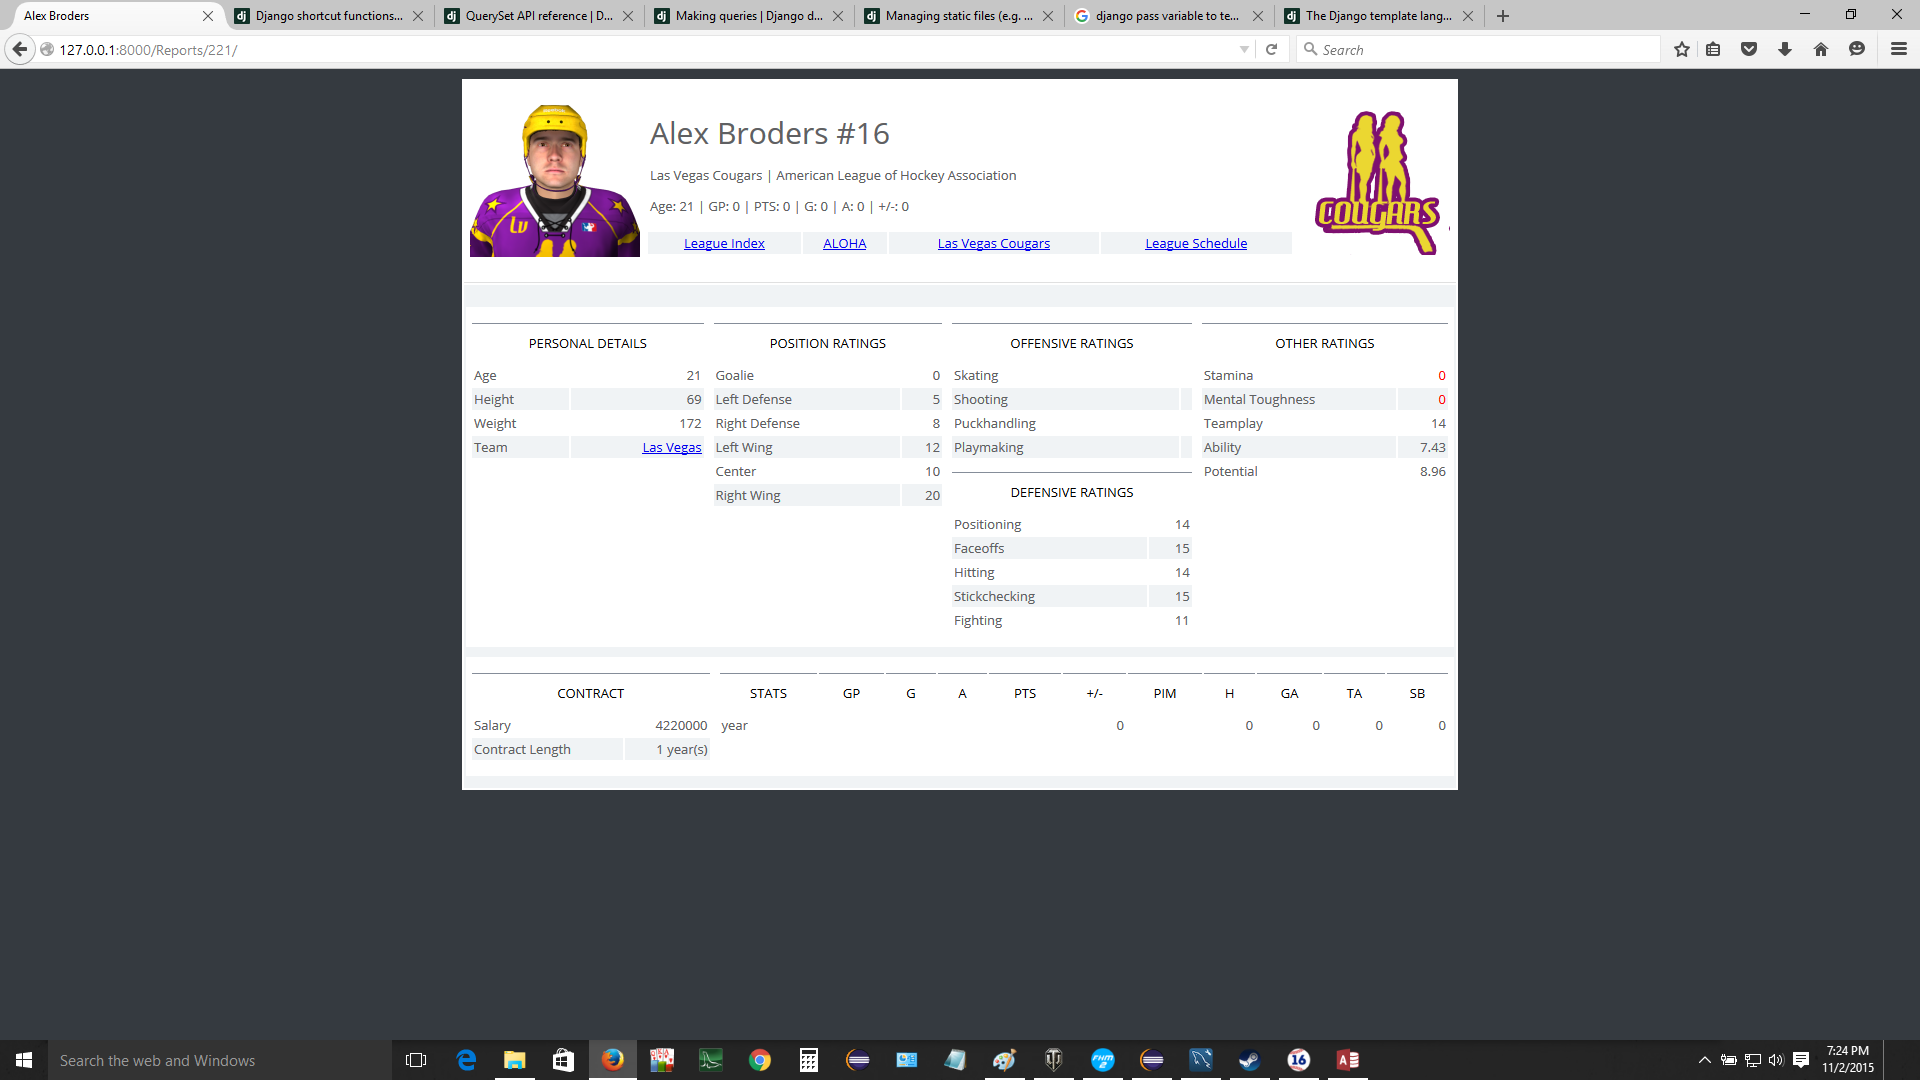Click the browser back arrow
This screenshot has width=1920, height=1080.
20,49
